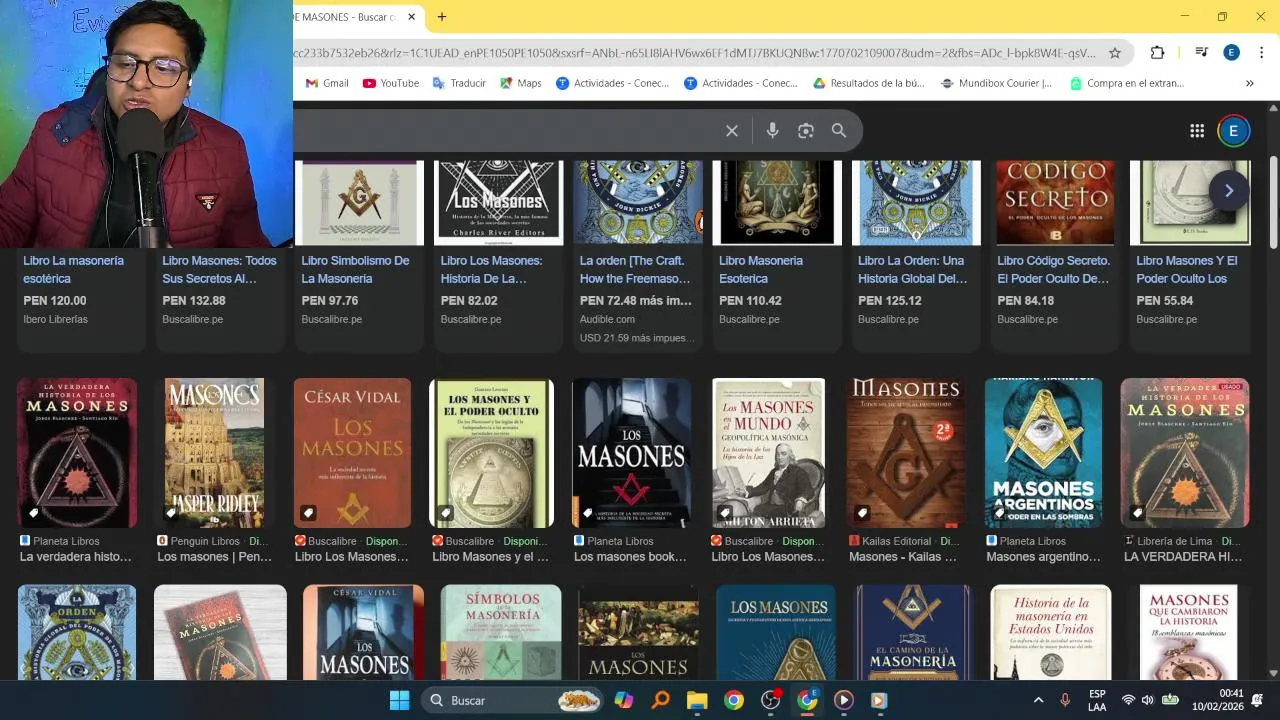Open Libro La masonería esotérica listing
This screenshot has width=1280, height=720.
coord(74,270)
